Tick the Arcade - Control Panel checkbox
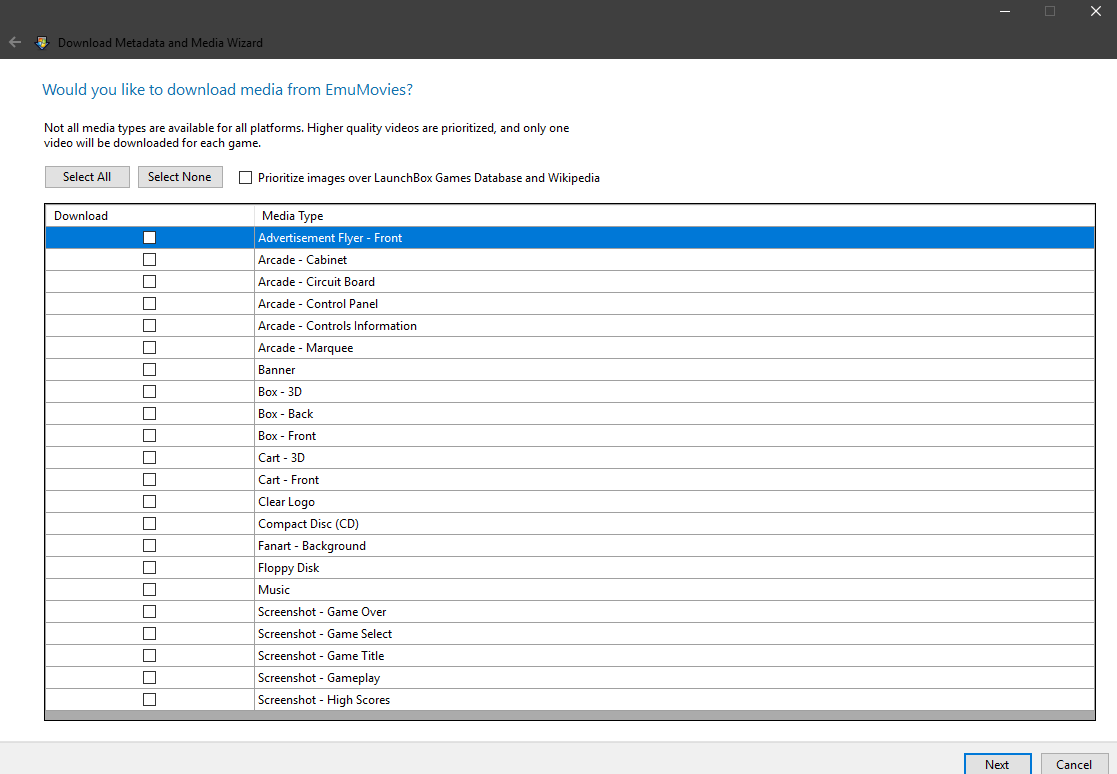 [150, 304]
